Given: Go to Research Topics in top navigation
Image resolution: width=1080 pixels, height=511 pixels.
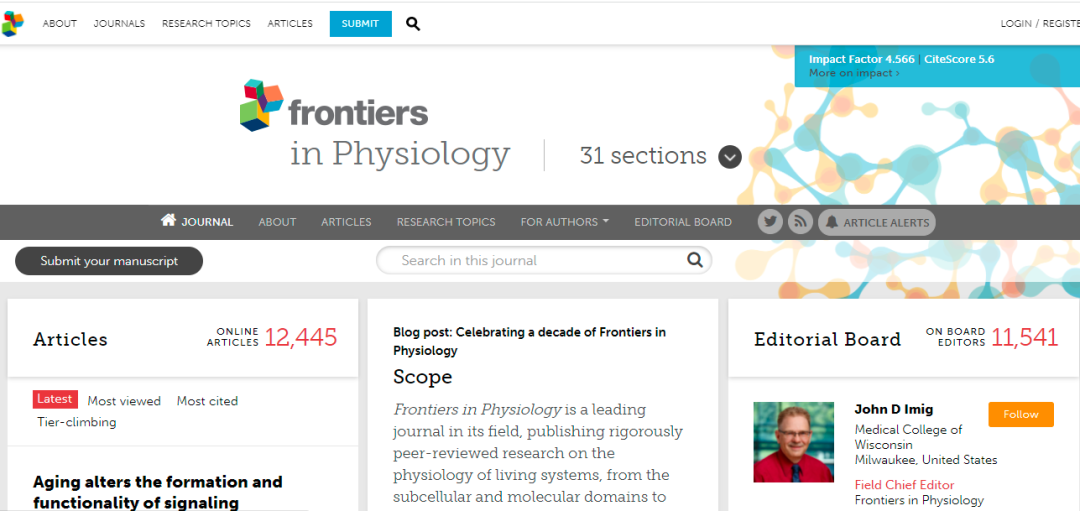Looking at the screenshot, I should [206, 24].
